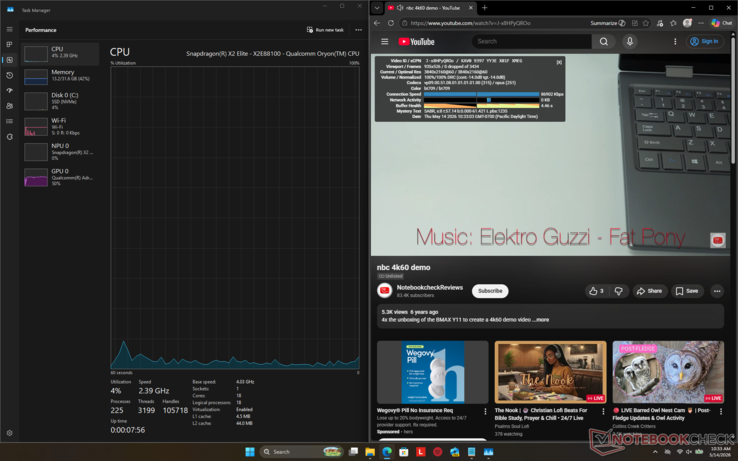Click the YouTube search magnifier button
Image resolution: width=738 pixels, height=461 pixels.
[x=603, y=41]
